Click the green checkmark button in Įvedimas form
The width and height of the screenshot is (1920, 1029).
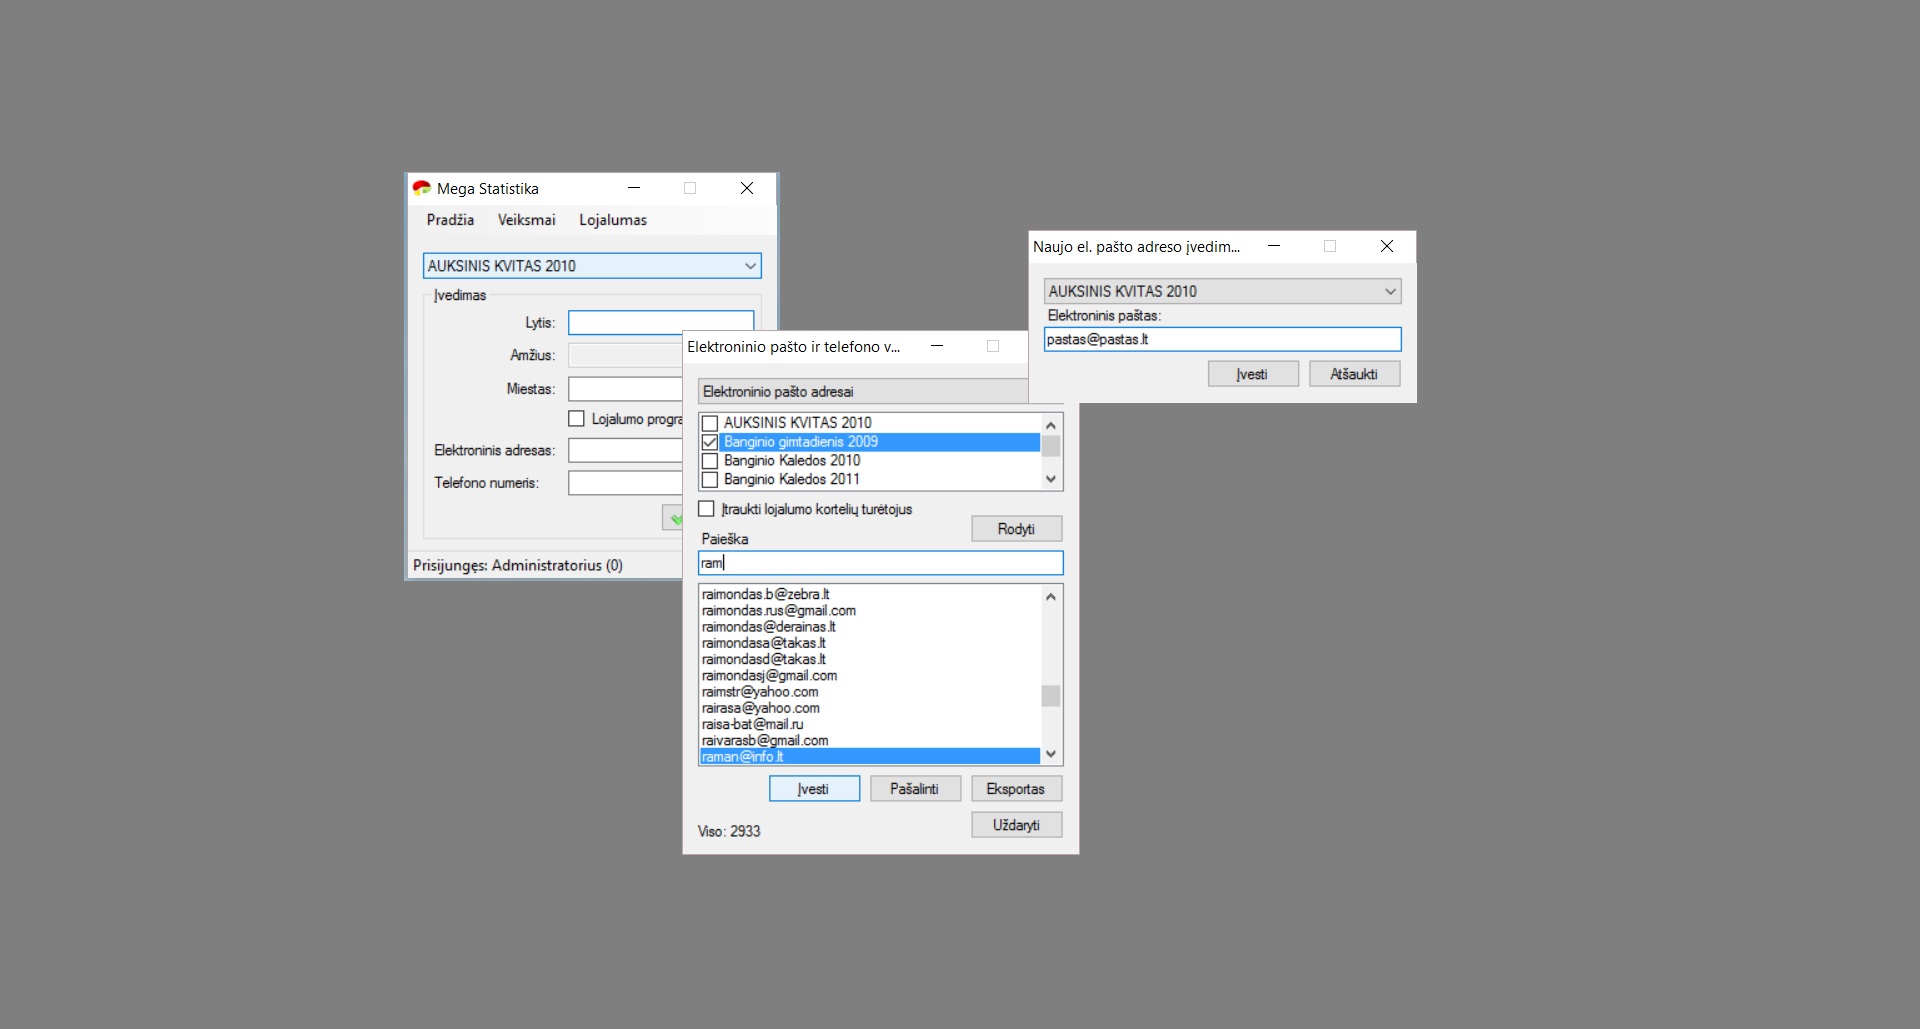point(674,518)
